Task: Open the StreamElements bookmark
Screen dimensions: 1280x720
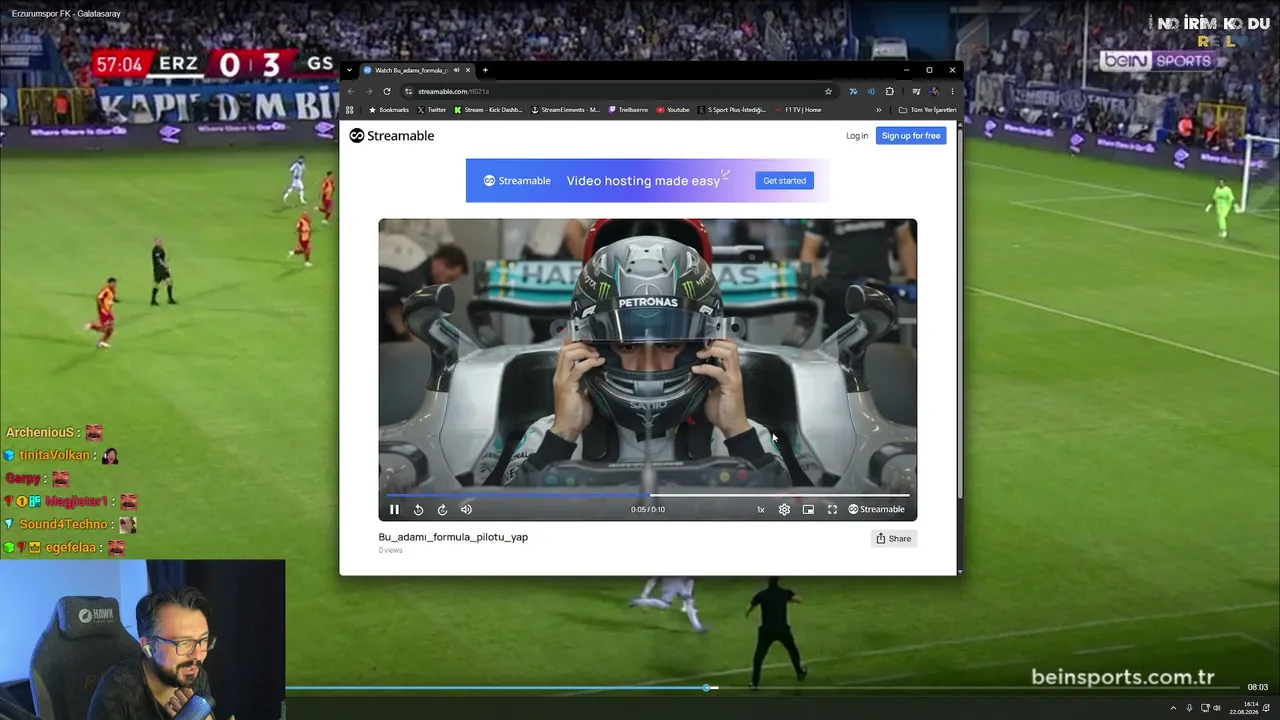Action: tap(565, 110)
